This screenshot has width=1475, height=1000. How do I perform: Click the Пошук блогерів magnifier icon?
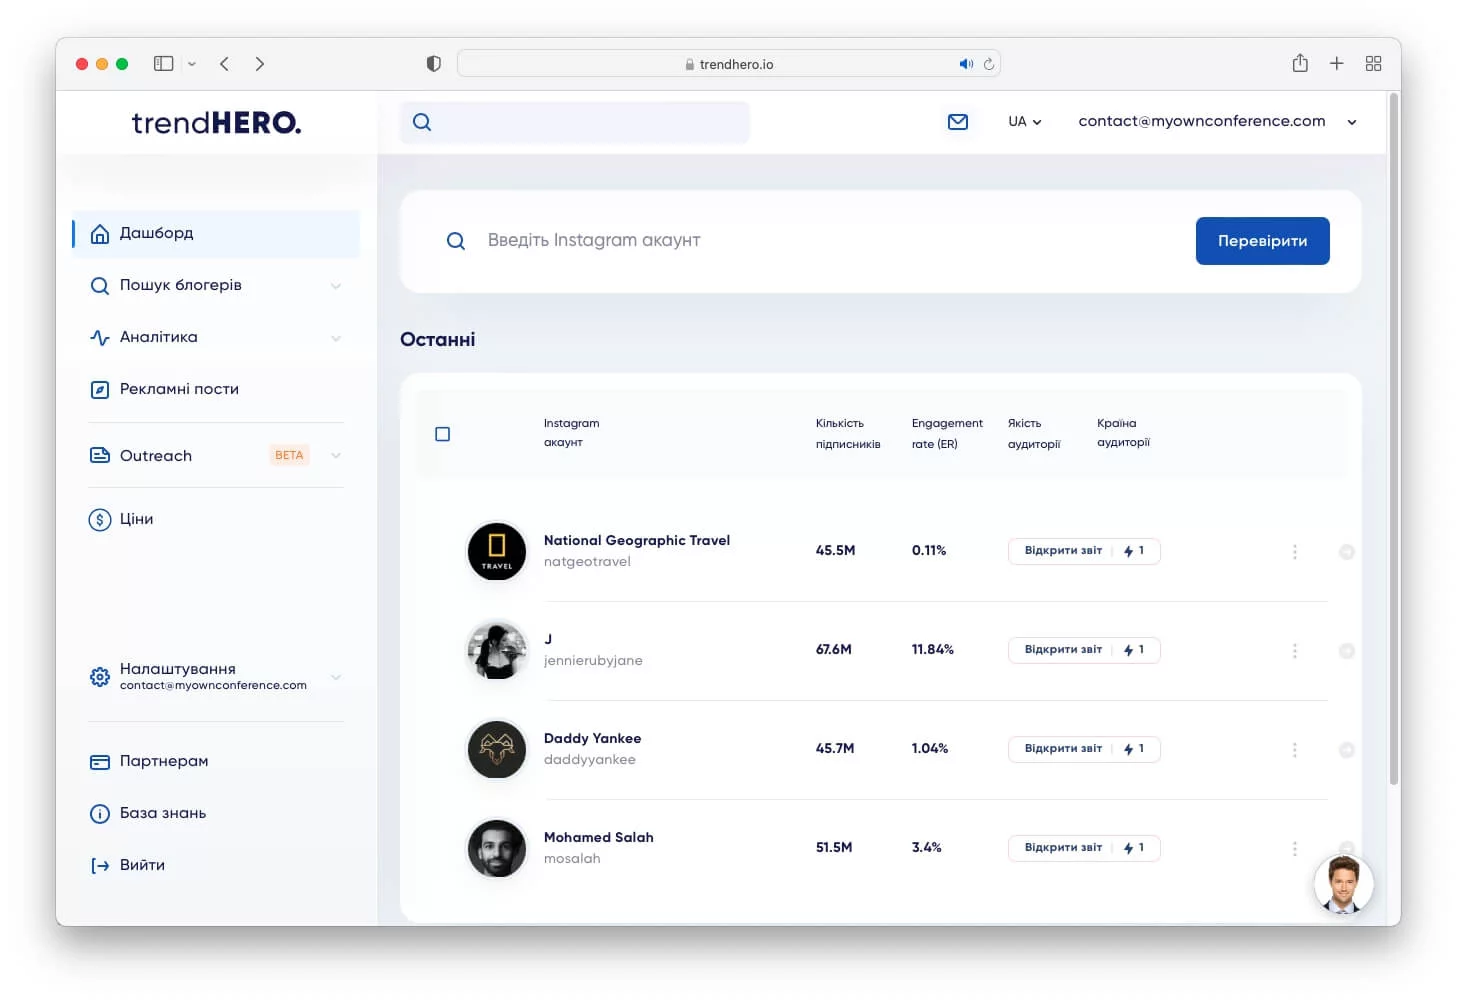point(100,285)
